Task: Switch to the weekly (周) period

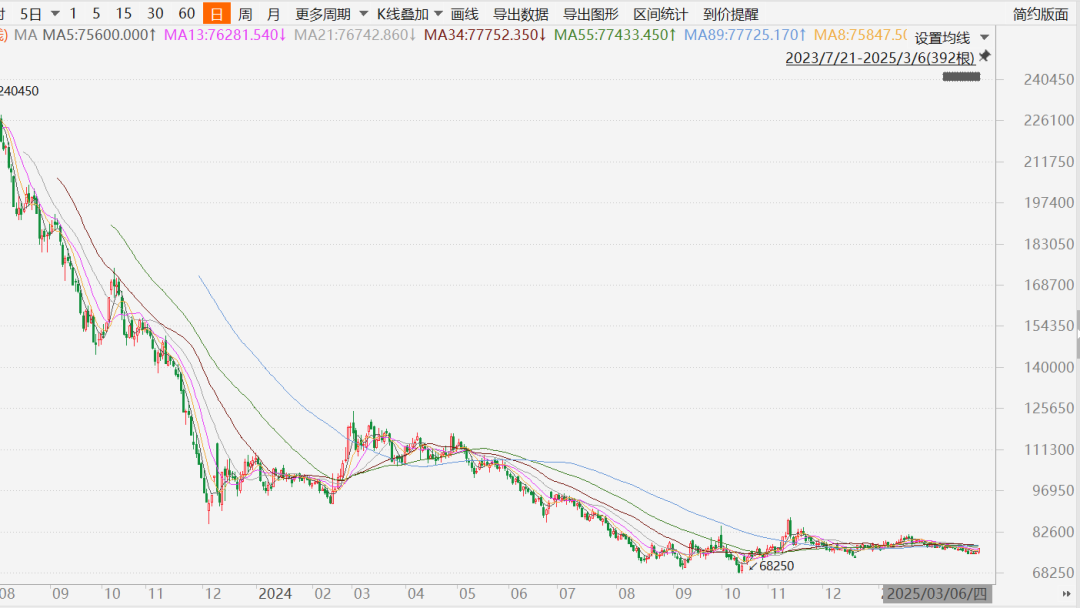Action: pyautogui.click(x=245, y=14)
